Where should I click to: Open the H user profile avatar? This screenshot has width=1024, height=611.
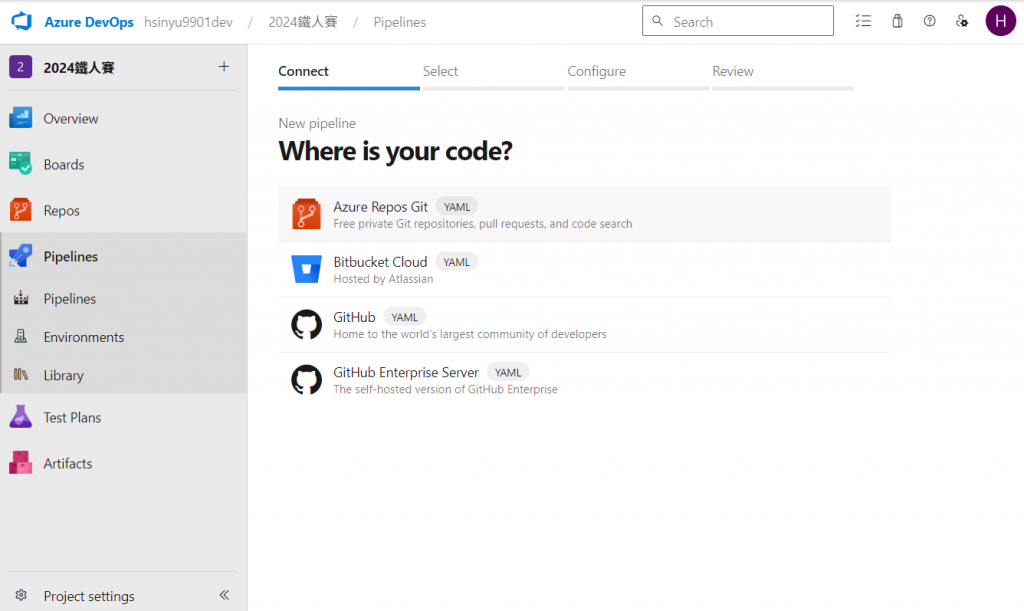1000,21
